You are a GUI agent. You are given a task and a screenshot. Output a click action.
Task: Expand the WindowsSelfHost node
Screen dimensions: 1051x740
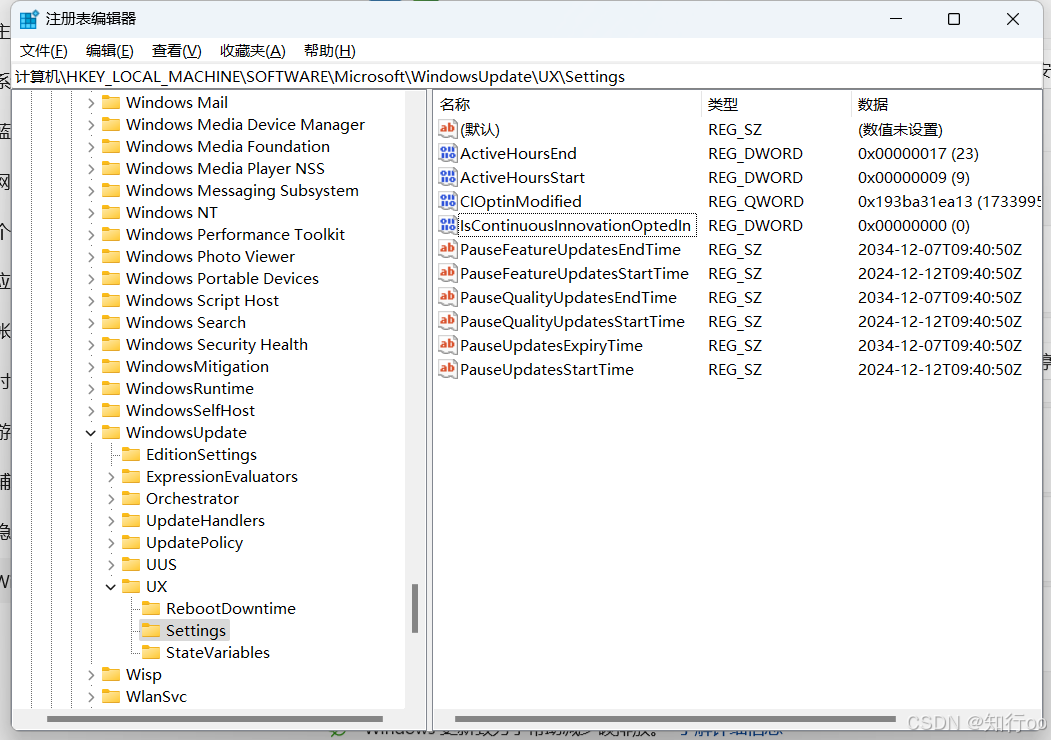pyautogui.click(x=90, y=411)
